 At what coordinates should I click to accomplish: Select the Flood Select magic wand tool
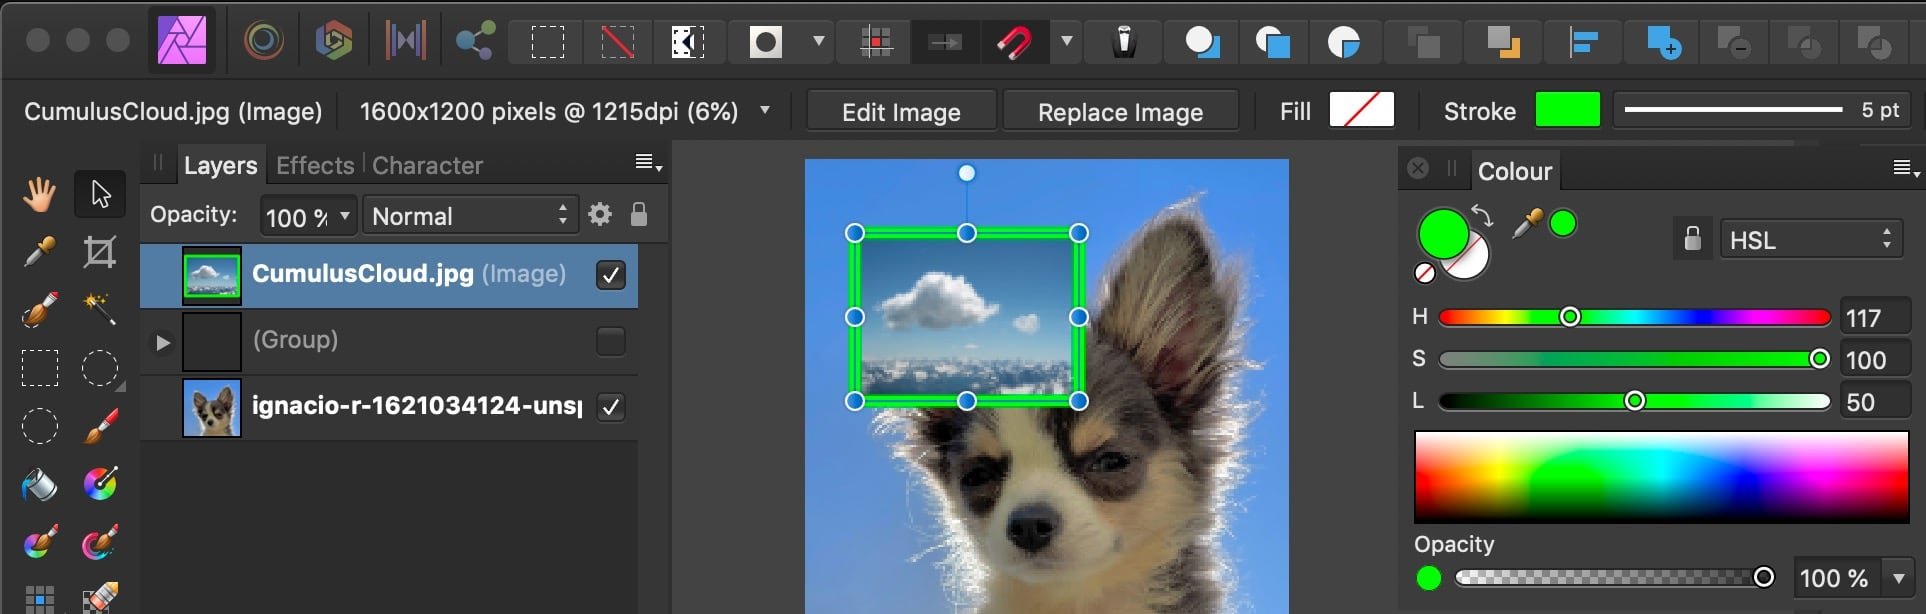[x=100, y=310]
